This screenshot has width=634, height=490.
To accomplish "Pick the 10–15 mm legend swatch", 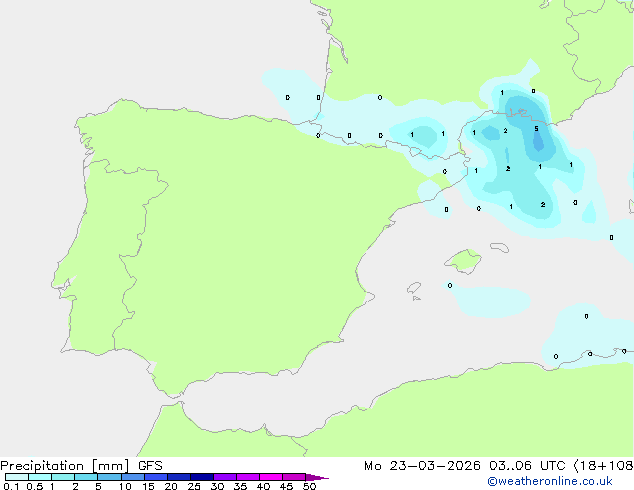I will click(x=133, y=477).
